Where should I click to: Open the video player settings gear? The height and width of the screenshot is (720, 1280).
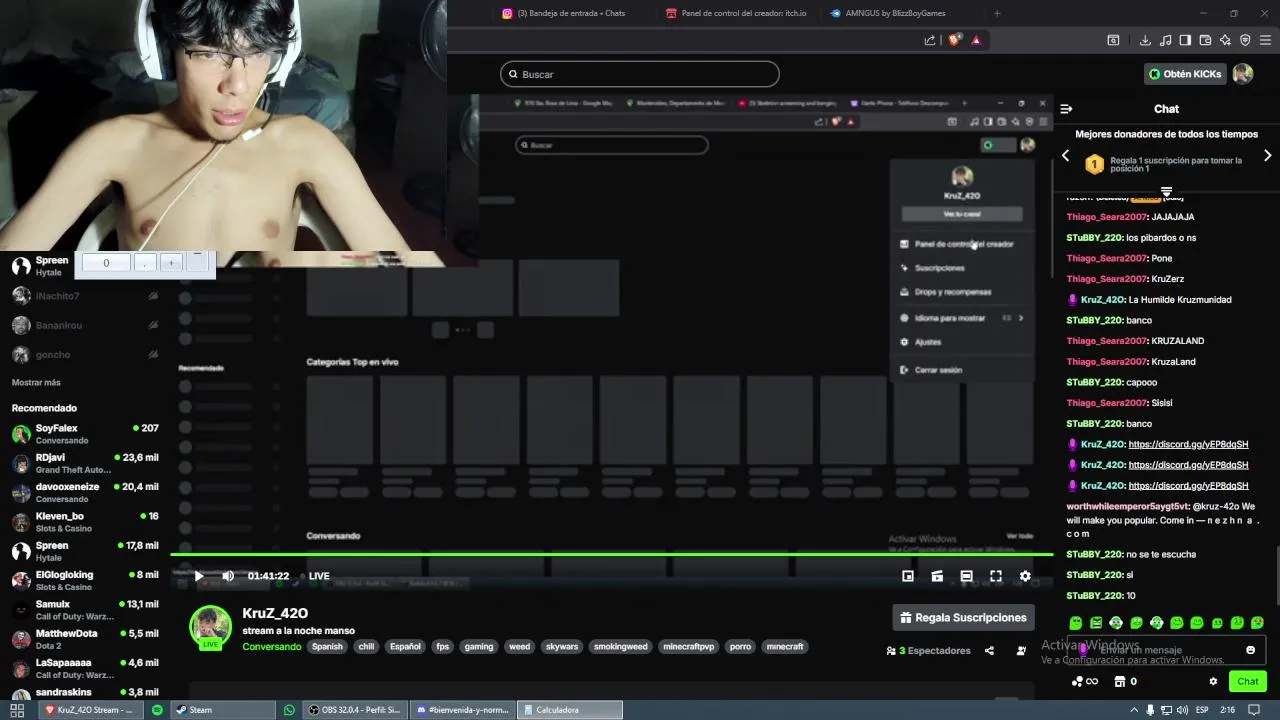[x=1025, y=576]
